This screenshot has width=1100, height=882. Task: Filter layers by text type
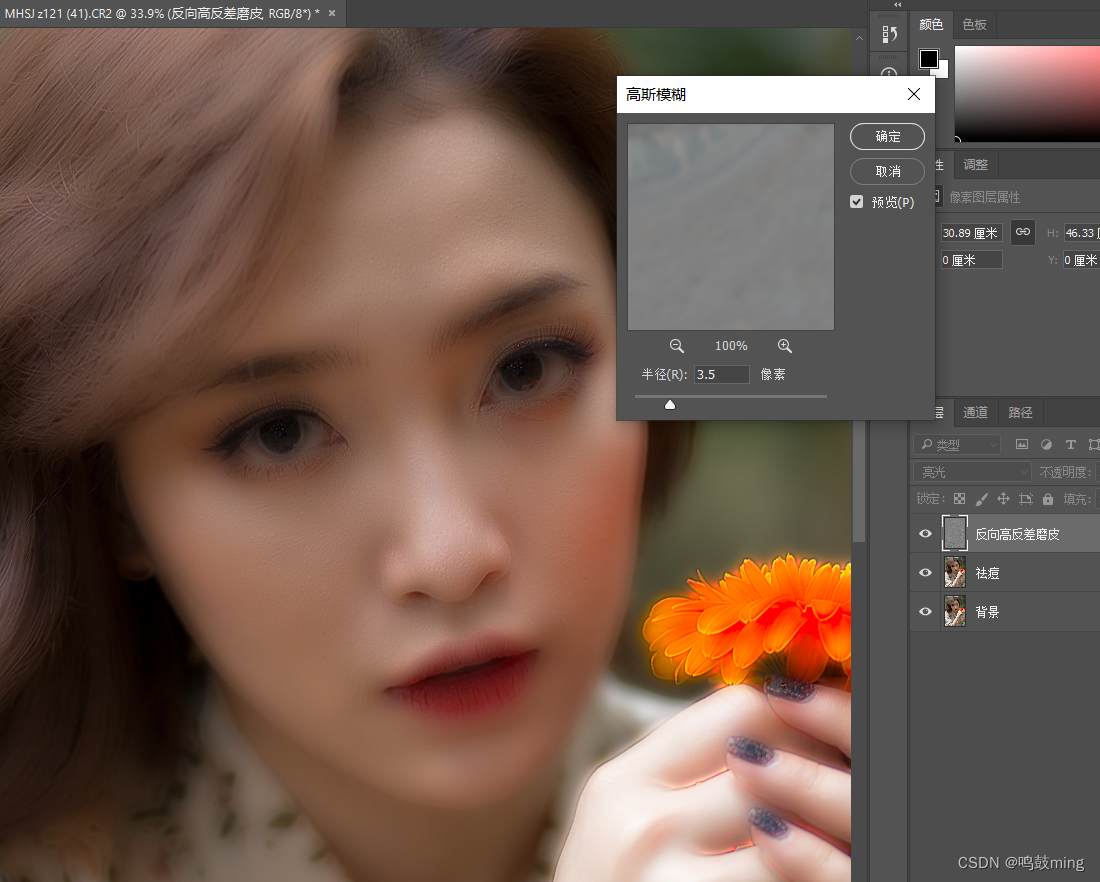tap(1070, 444)
